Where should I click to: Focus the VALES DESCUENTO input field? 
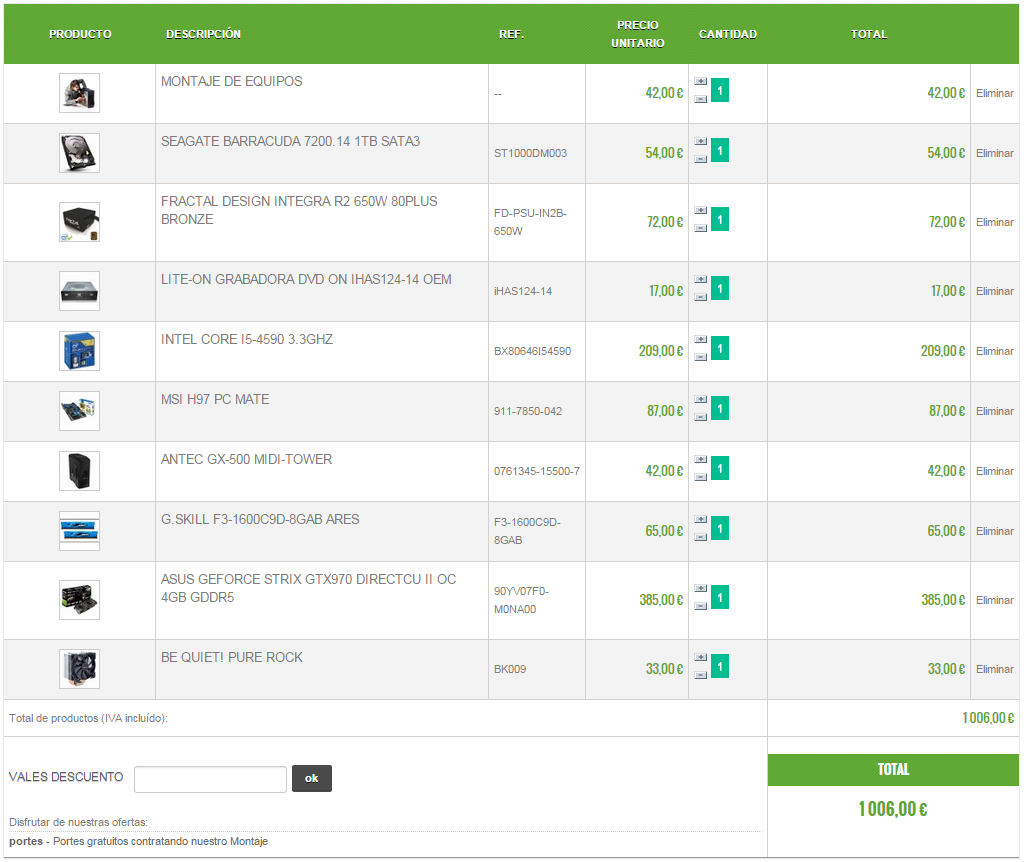pyautogui.click(x=210, y=779)
